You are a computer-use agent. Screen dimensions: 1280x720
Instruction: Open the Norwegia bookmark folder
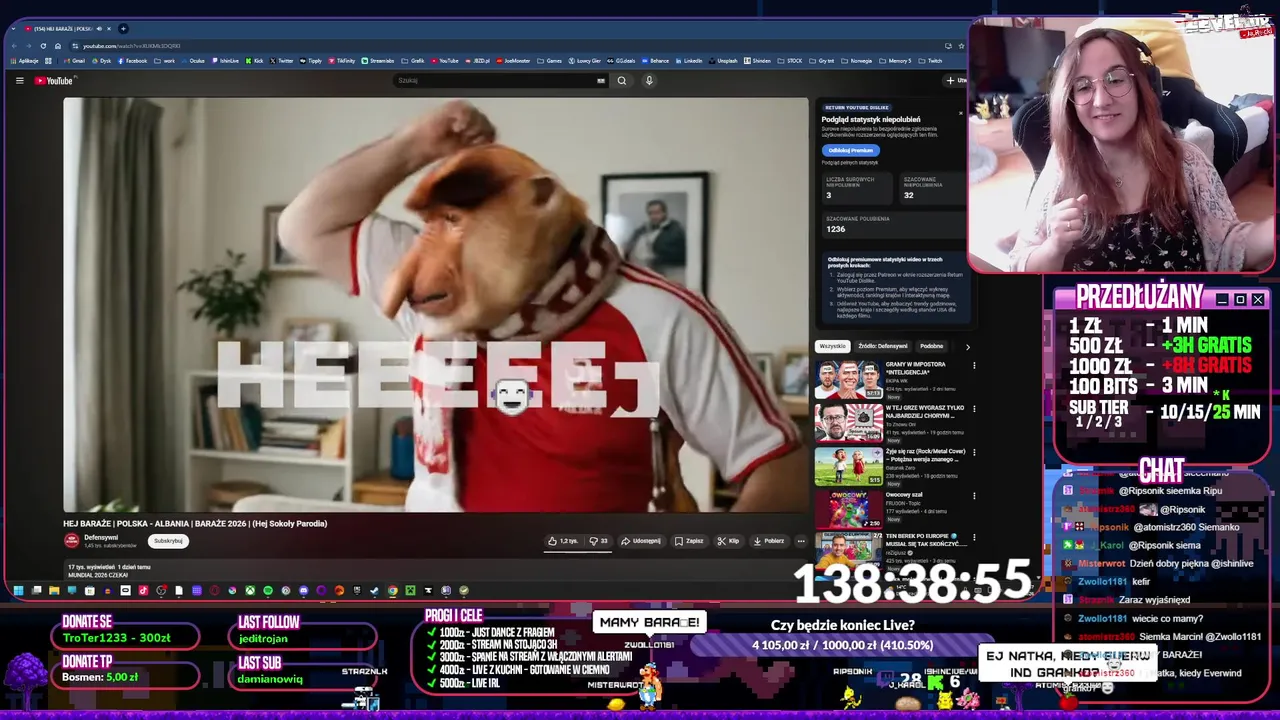coord(856,61)
